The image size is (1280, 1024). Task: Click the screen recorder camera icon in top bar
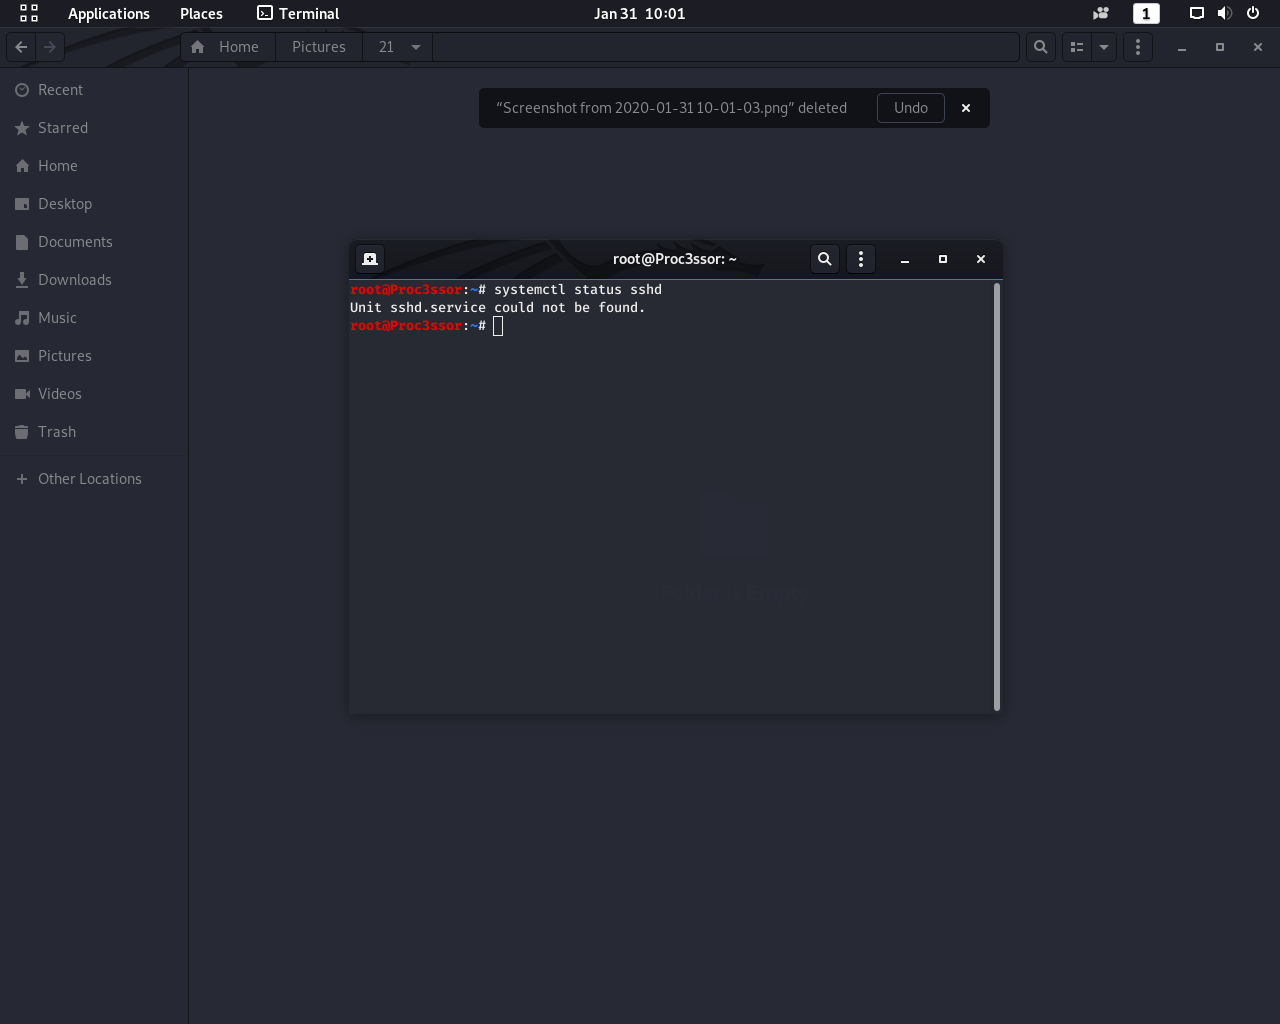click(1101, 13)
